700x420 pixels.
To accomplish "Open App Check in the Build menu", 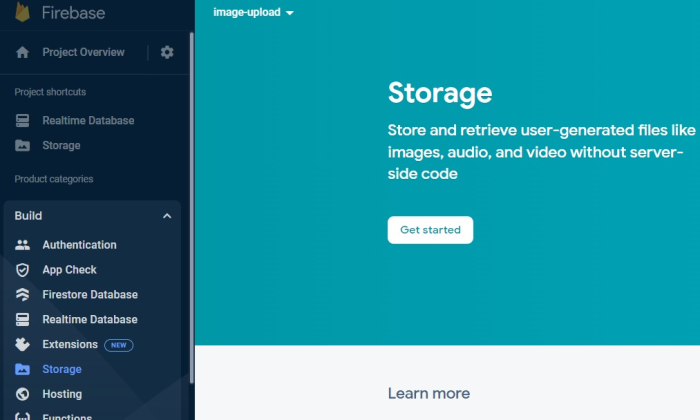I will pos(70,270).
